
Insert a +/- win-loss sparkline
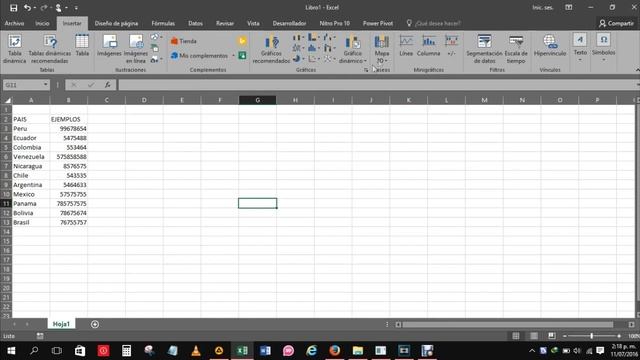(x=451, y=46)
